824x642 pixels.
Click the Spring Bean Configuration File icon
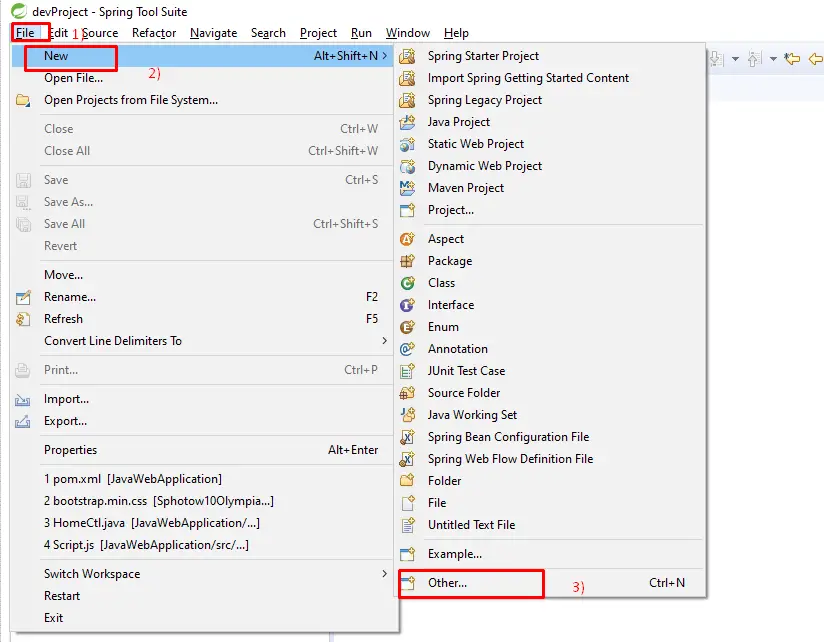click(x=407, y=437)
